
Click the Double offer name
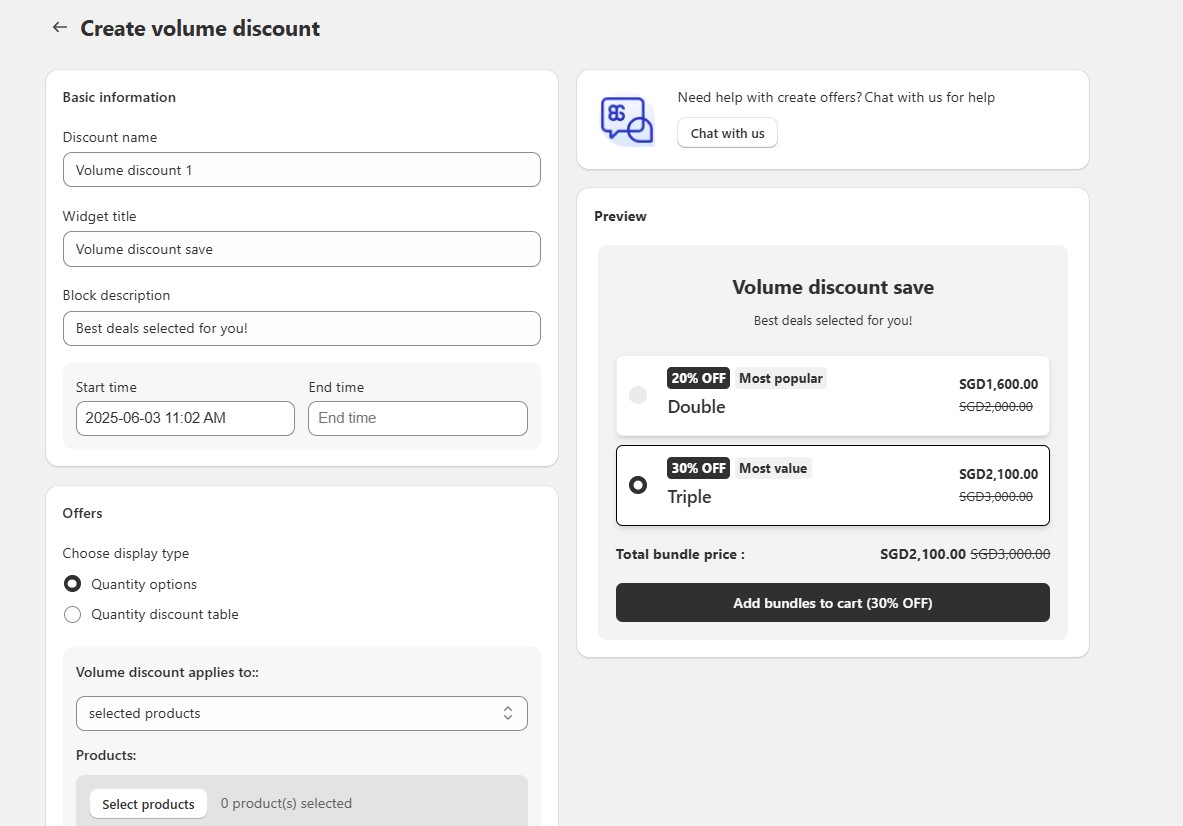coord(696,407)
